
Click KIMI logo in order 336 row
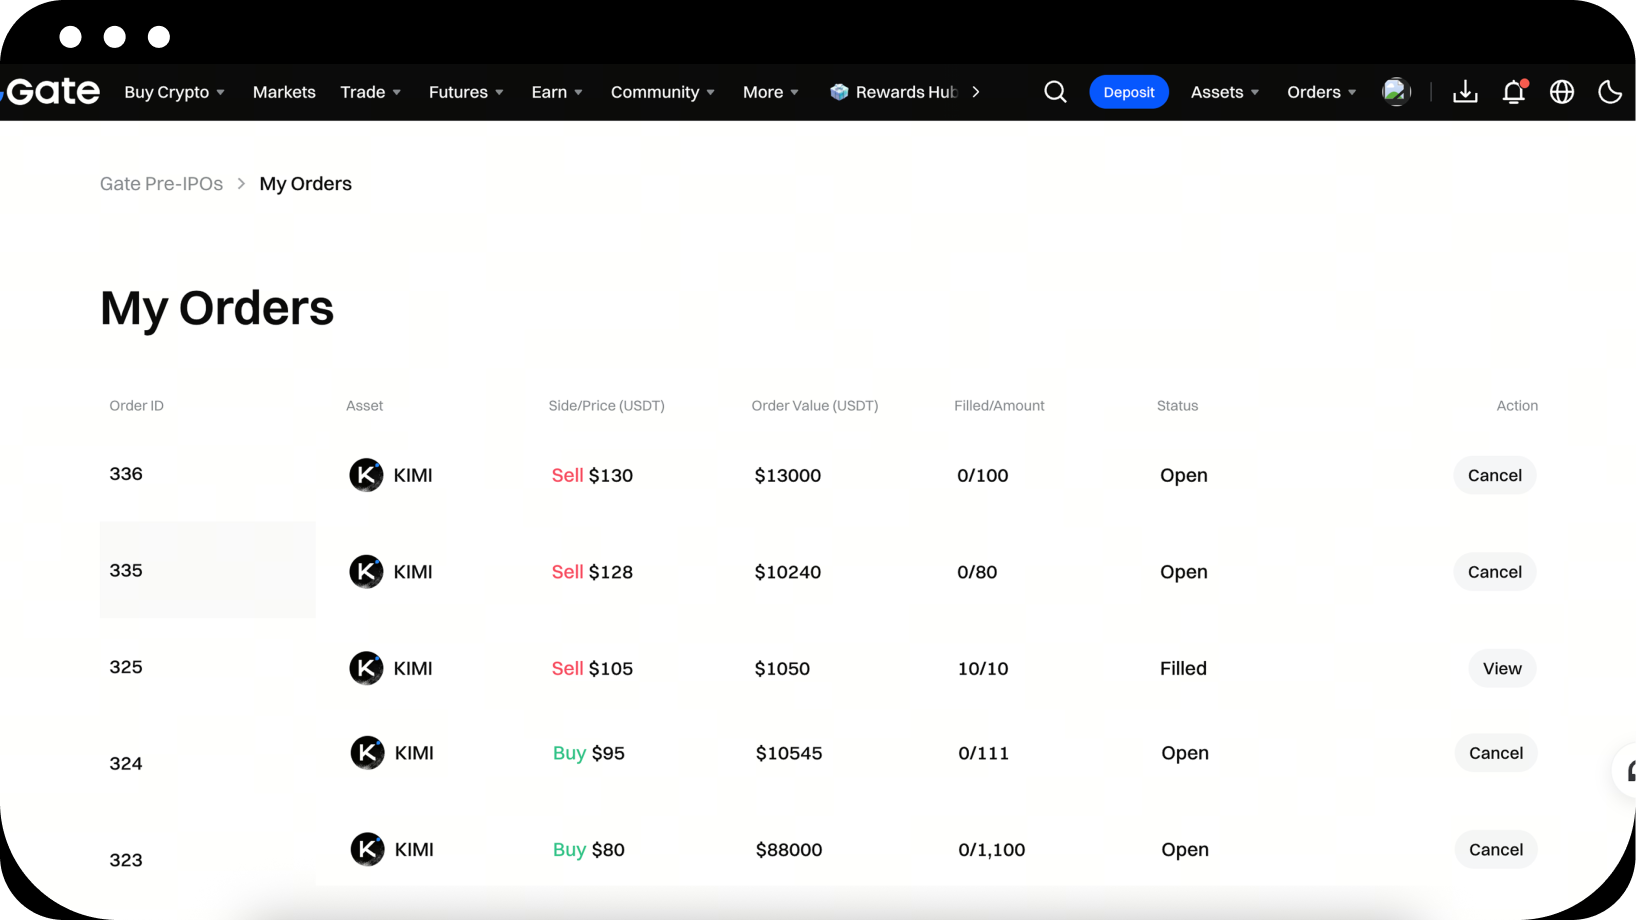pyautogui.click(x=366, y=475)
